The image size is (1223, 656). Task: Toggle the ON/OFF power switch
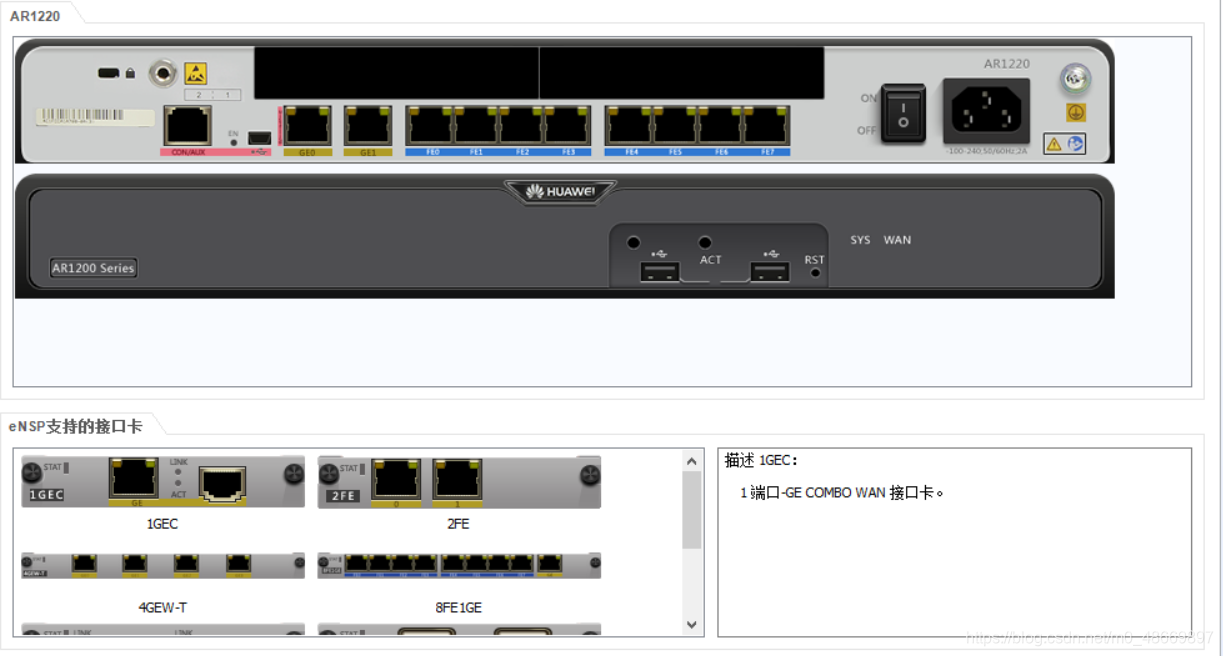tap(903, 113)
